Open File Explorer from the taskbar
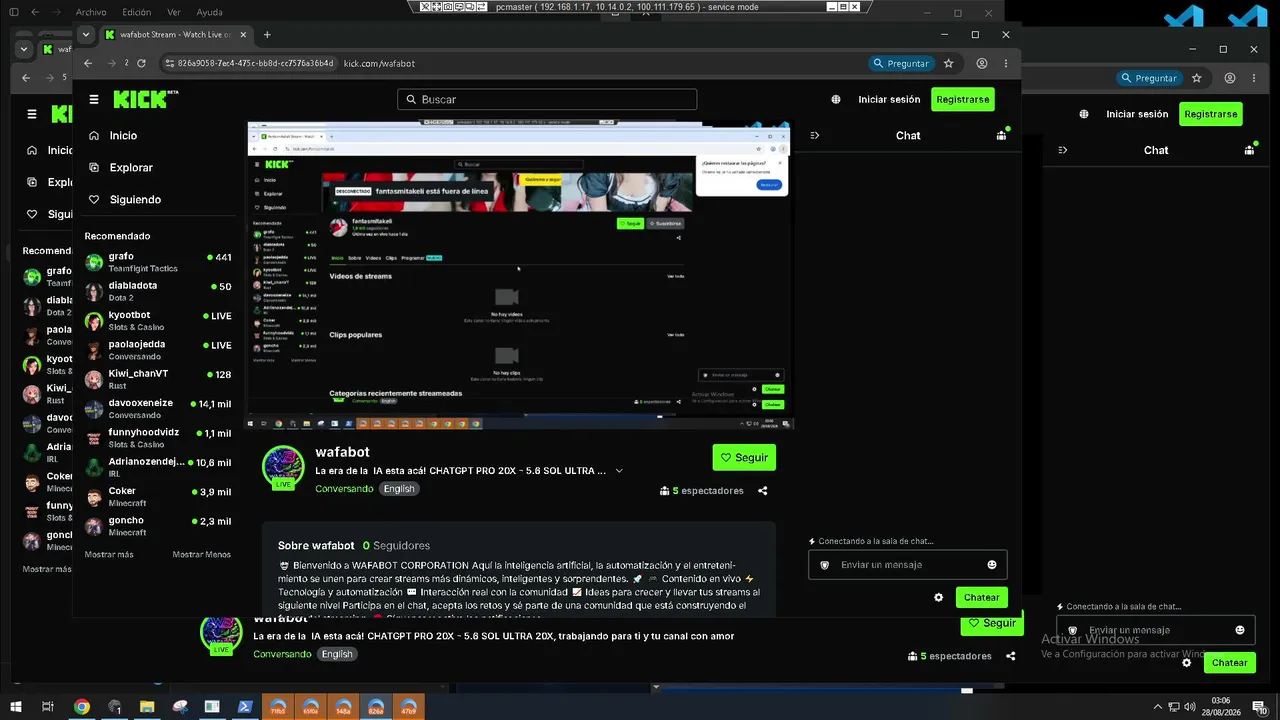The image size is (1280, 720). pyautogui.click(x=147, y=707)
